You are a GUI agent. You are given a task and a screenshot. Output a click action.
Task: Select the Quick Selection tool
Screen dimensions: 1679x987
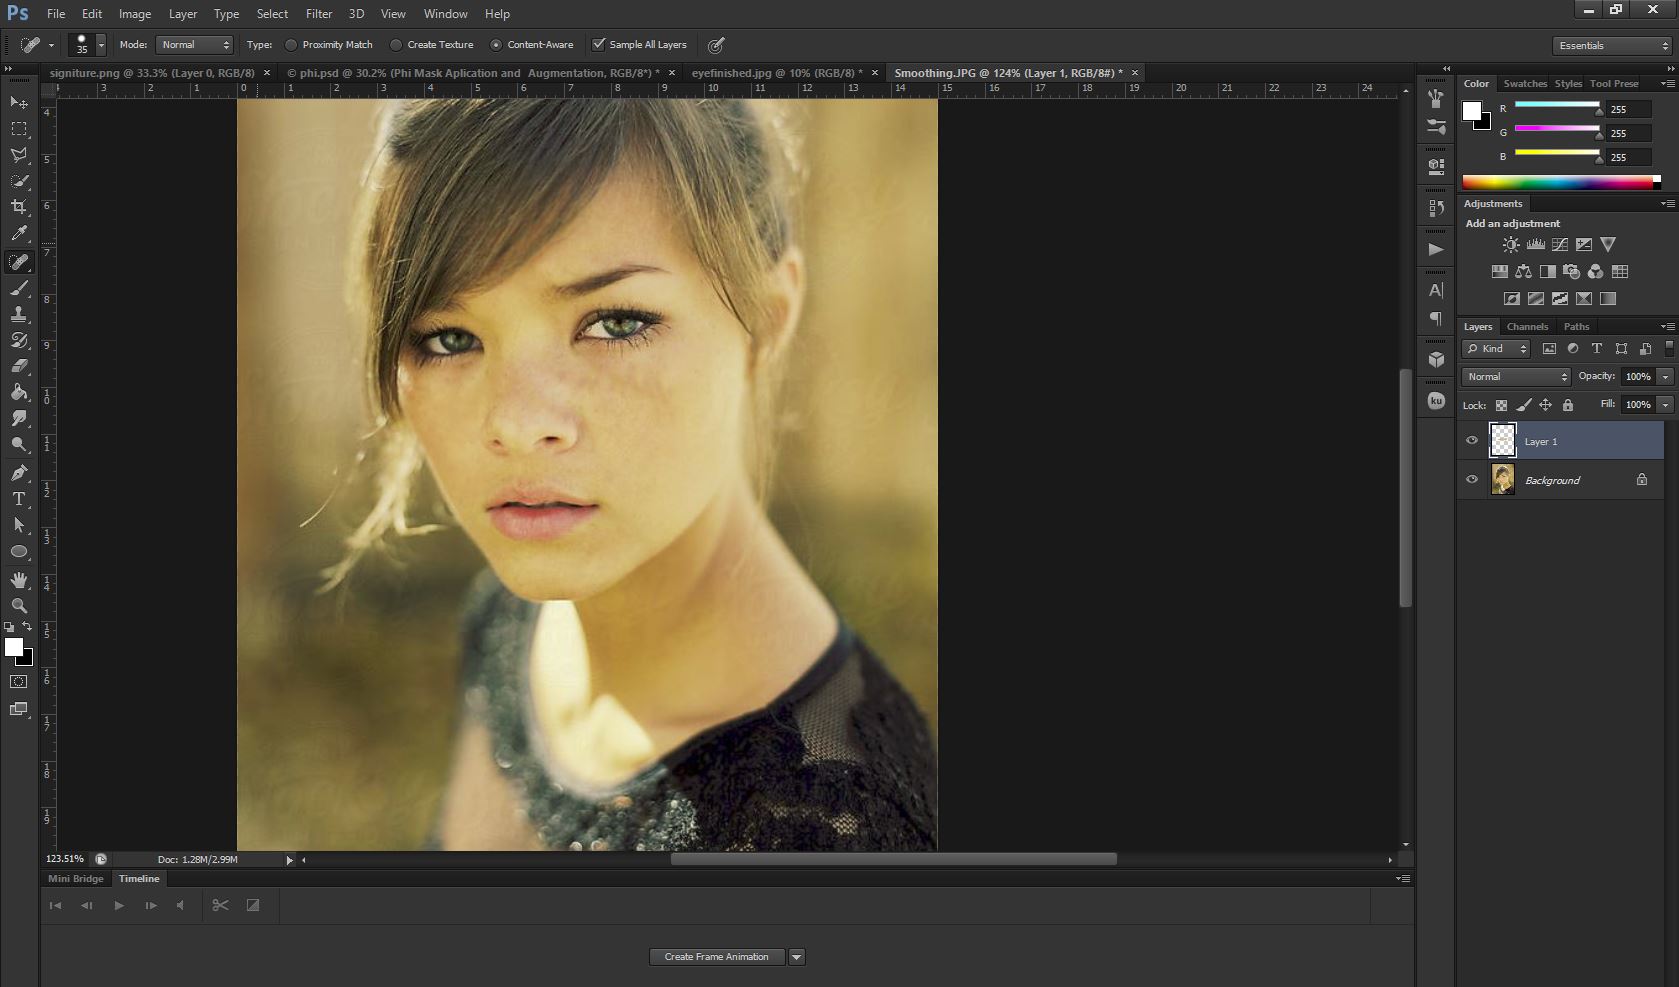[x=19, y=181]
